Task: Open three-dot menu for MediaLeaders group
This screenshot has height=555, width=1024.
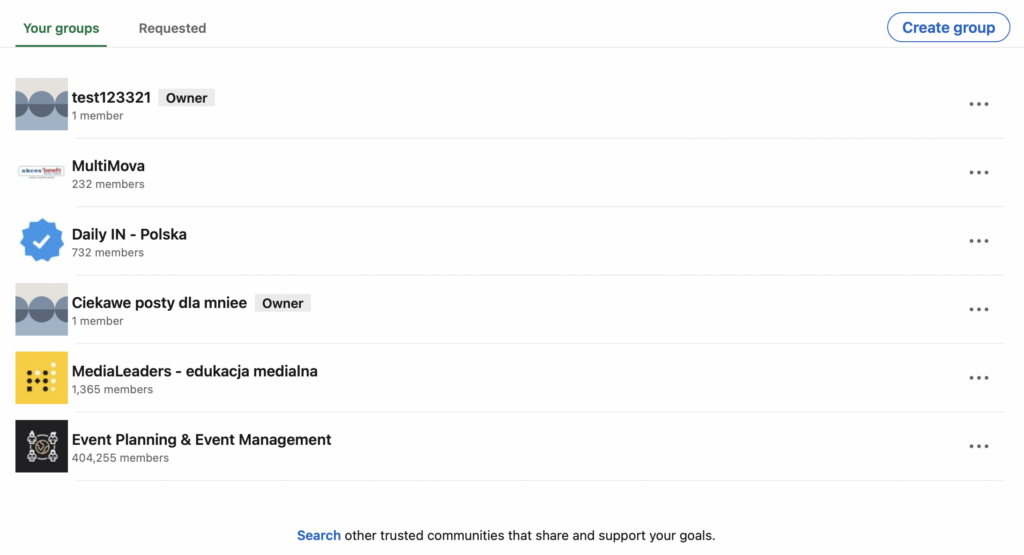Action: click(x=978, y=378)
